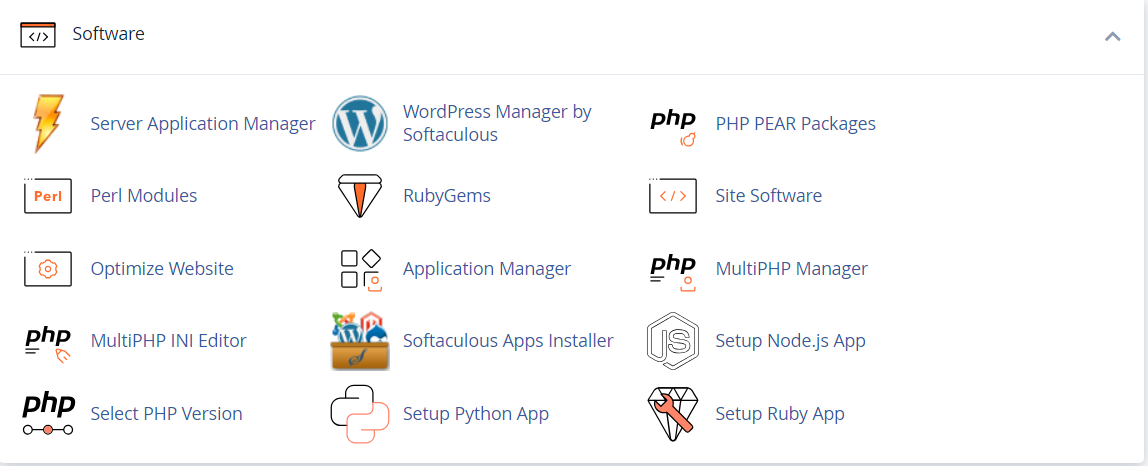1148x466 pixels.
Task: Click the Optimize Website gear icon
Action: tap(48, 267)
